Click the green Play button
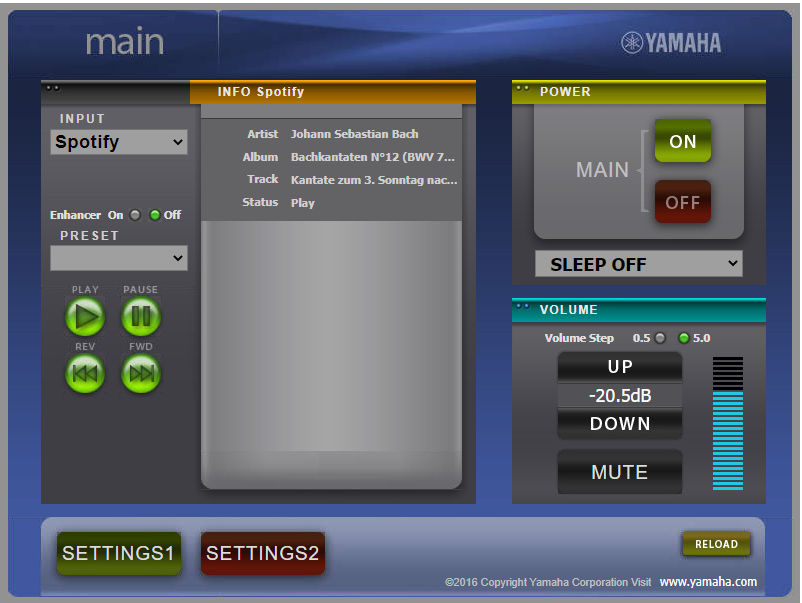802x603 pixels. (85, 317)
